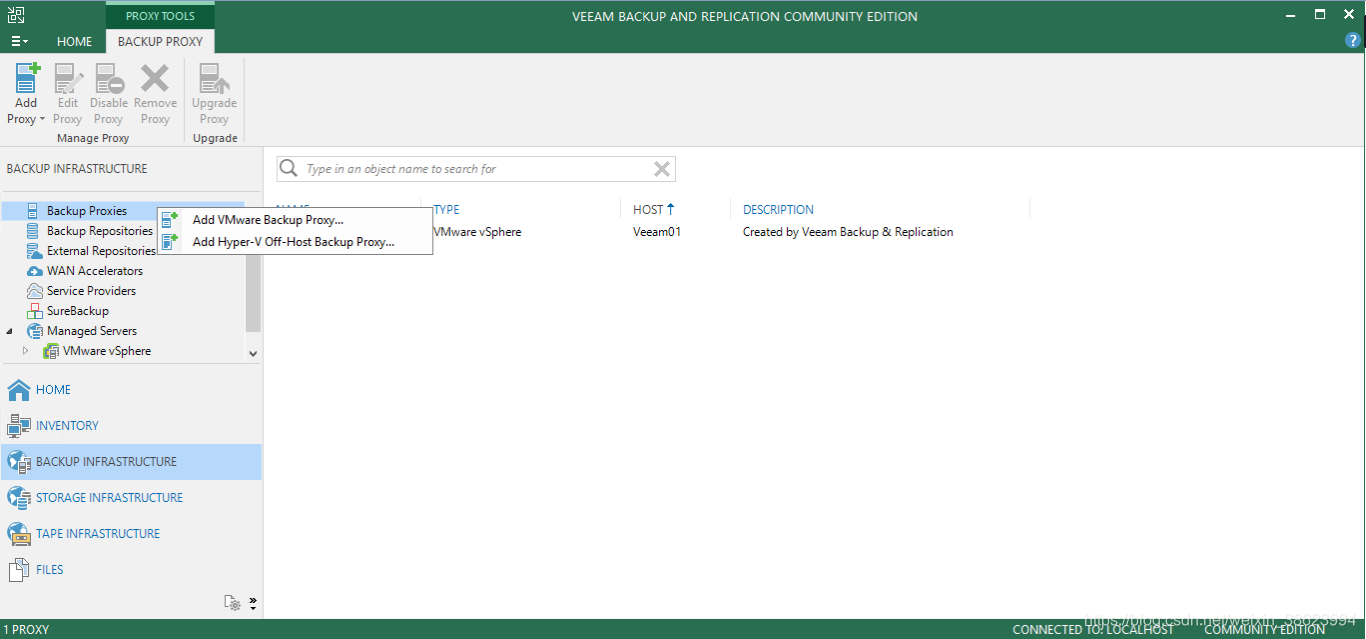Screen dimensions: 1366x639
Task: Click the Upgrade Proxy ribbon button
Action: coord(214,94)
